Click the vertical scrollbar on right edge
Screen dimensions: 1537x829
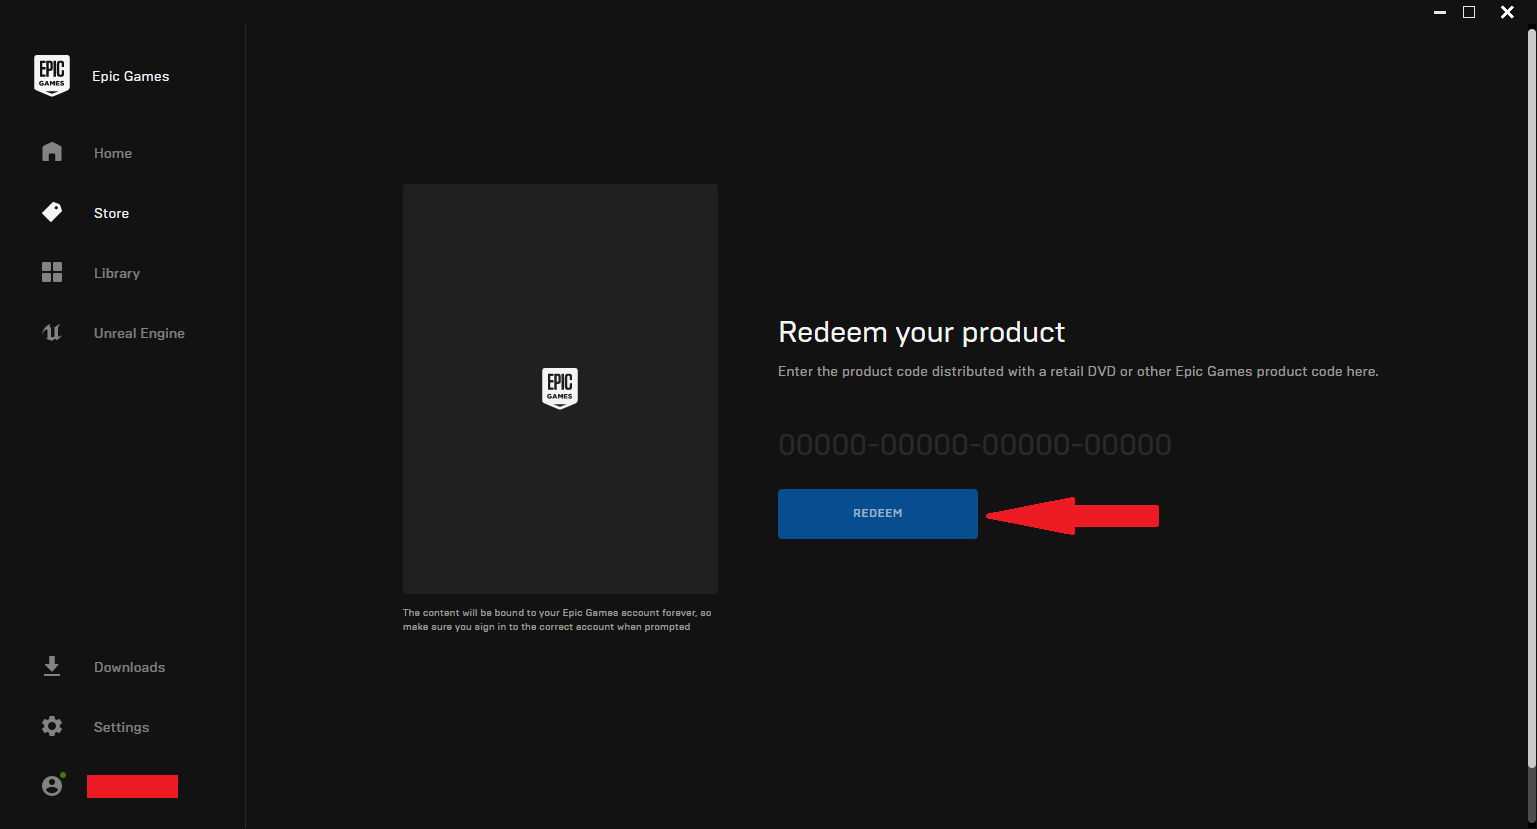click(x=1531, y=399)
